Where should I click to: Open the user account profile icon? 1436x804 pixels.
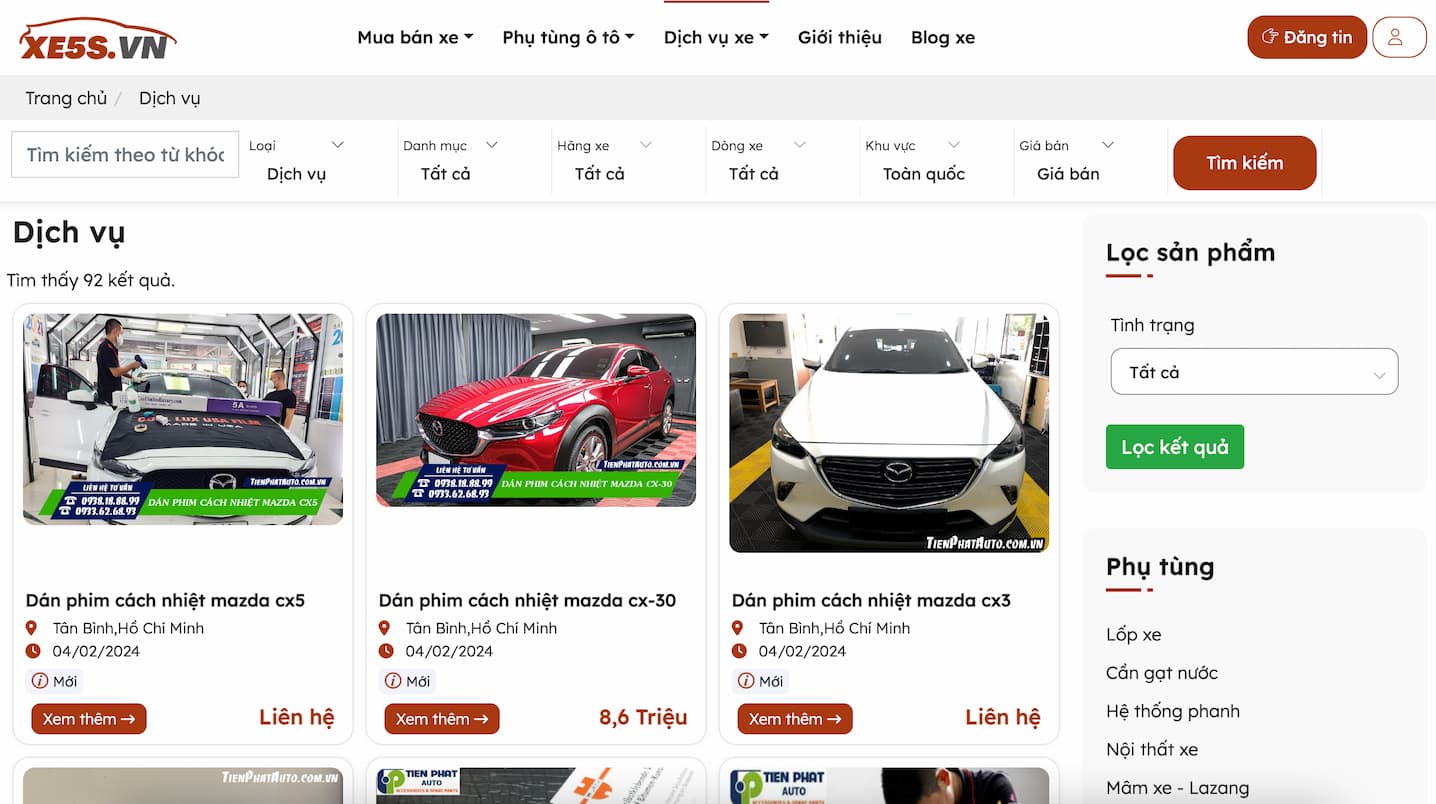pos(1398,37)
